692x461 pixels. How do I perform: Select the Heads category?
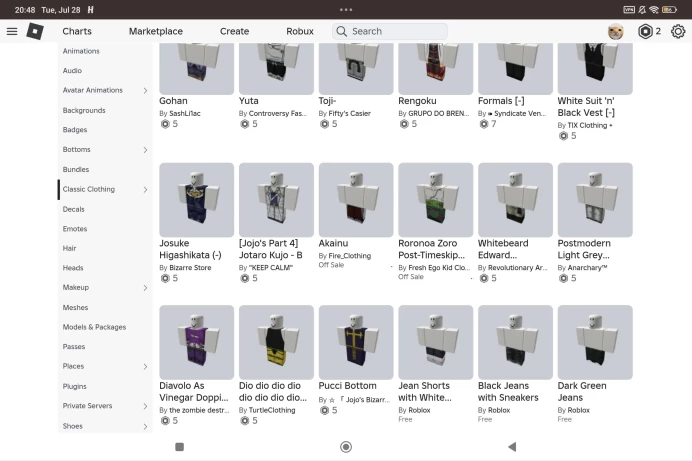(73, 268)
